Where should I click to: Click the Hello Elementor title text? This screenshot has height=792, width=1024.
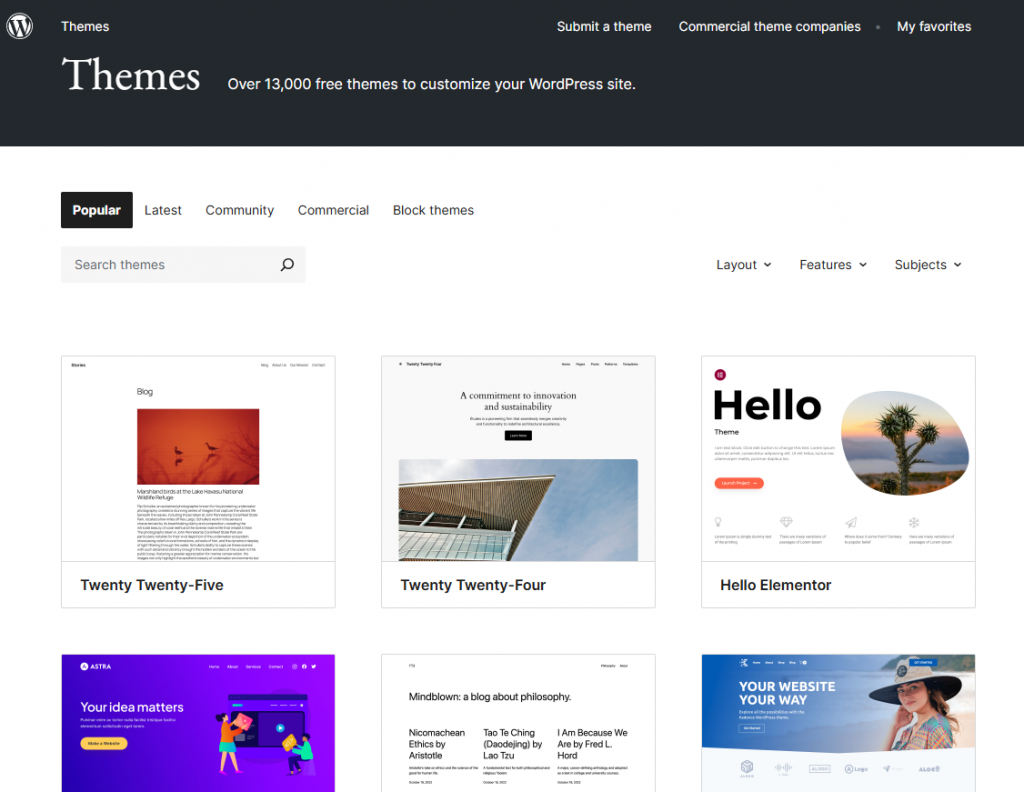pos(775,585)
